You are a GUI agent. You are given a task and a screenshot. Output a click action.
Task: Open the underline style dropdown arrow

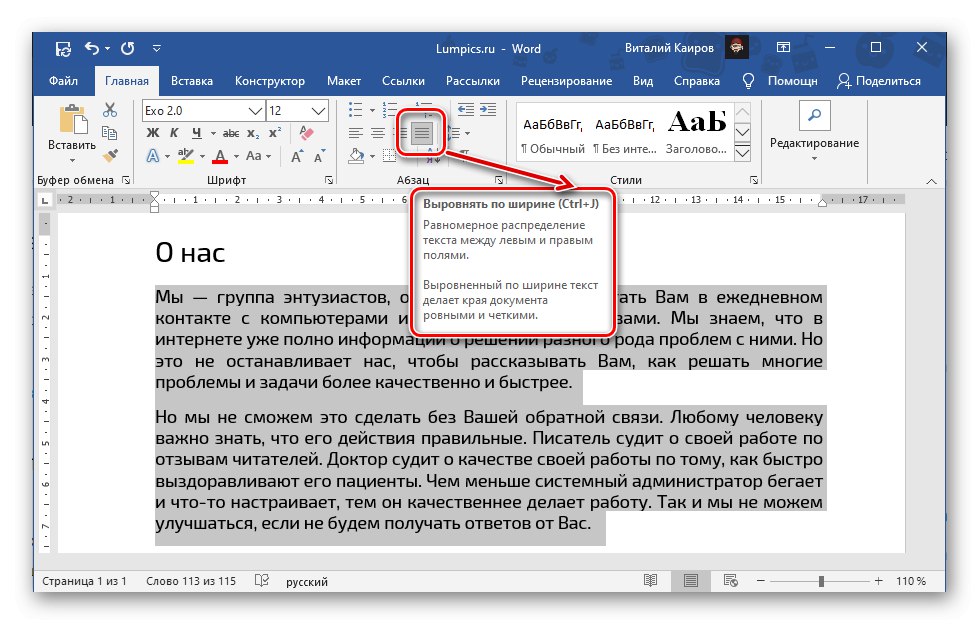[211, 133]
